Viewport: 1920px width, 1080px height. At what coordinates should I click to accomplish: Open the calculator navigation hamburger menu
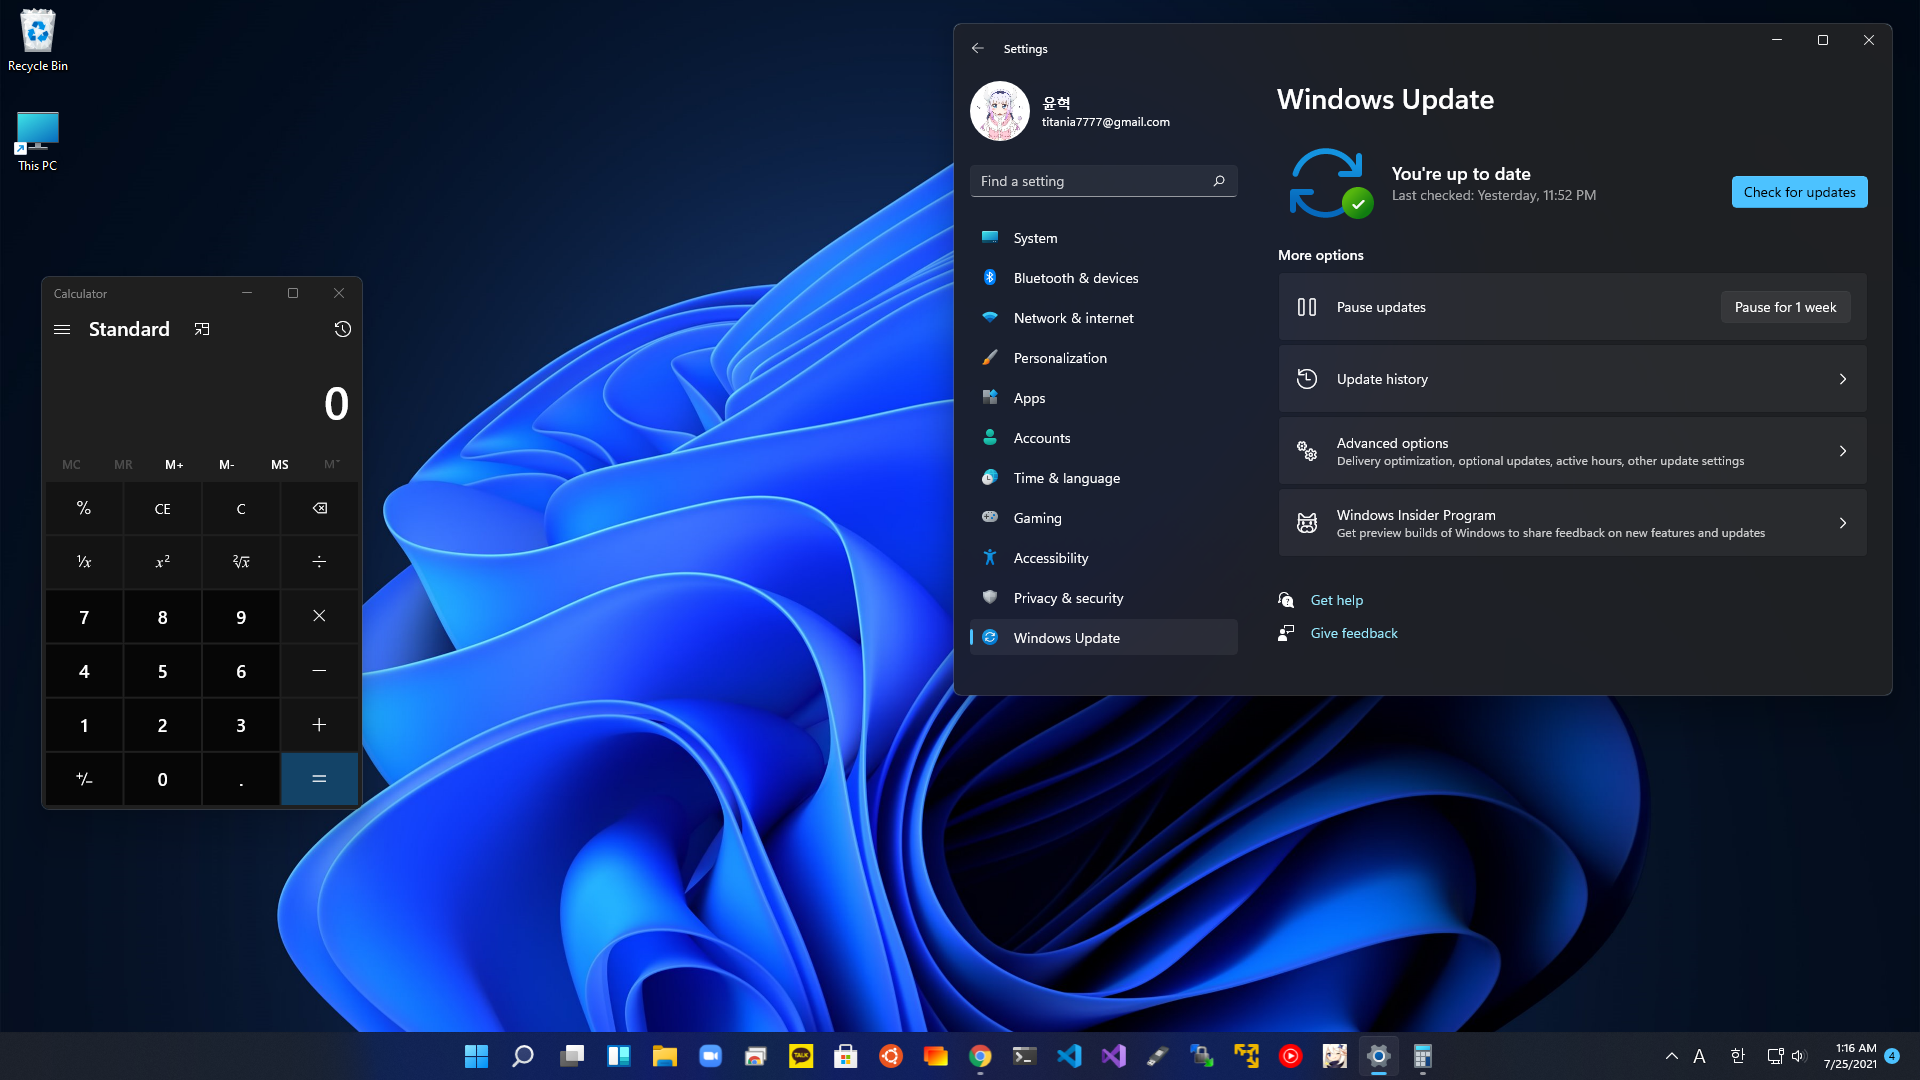tap(62, 329)
